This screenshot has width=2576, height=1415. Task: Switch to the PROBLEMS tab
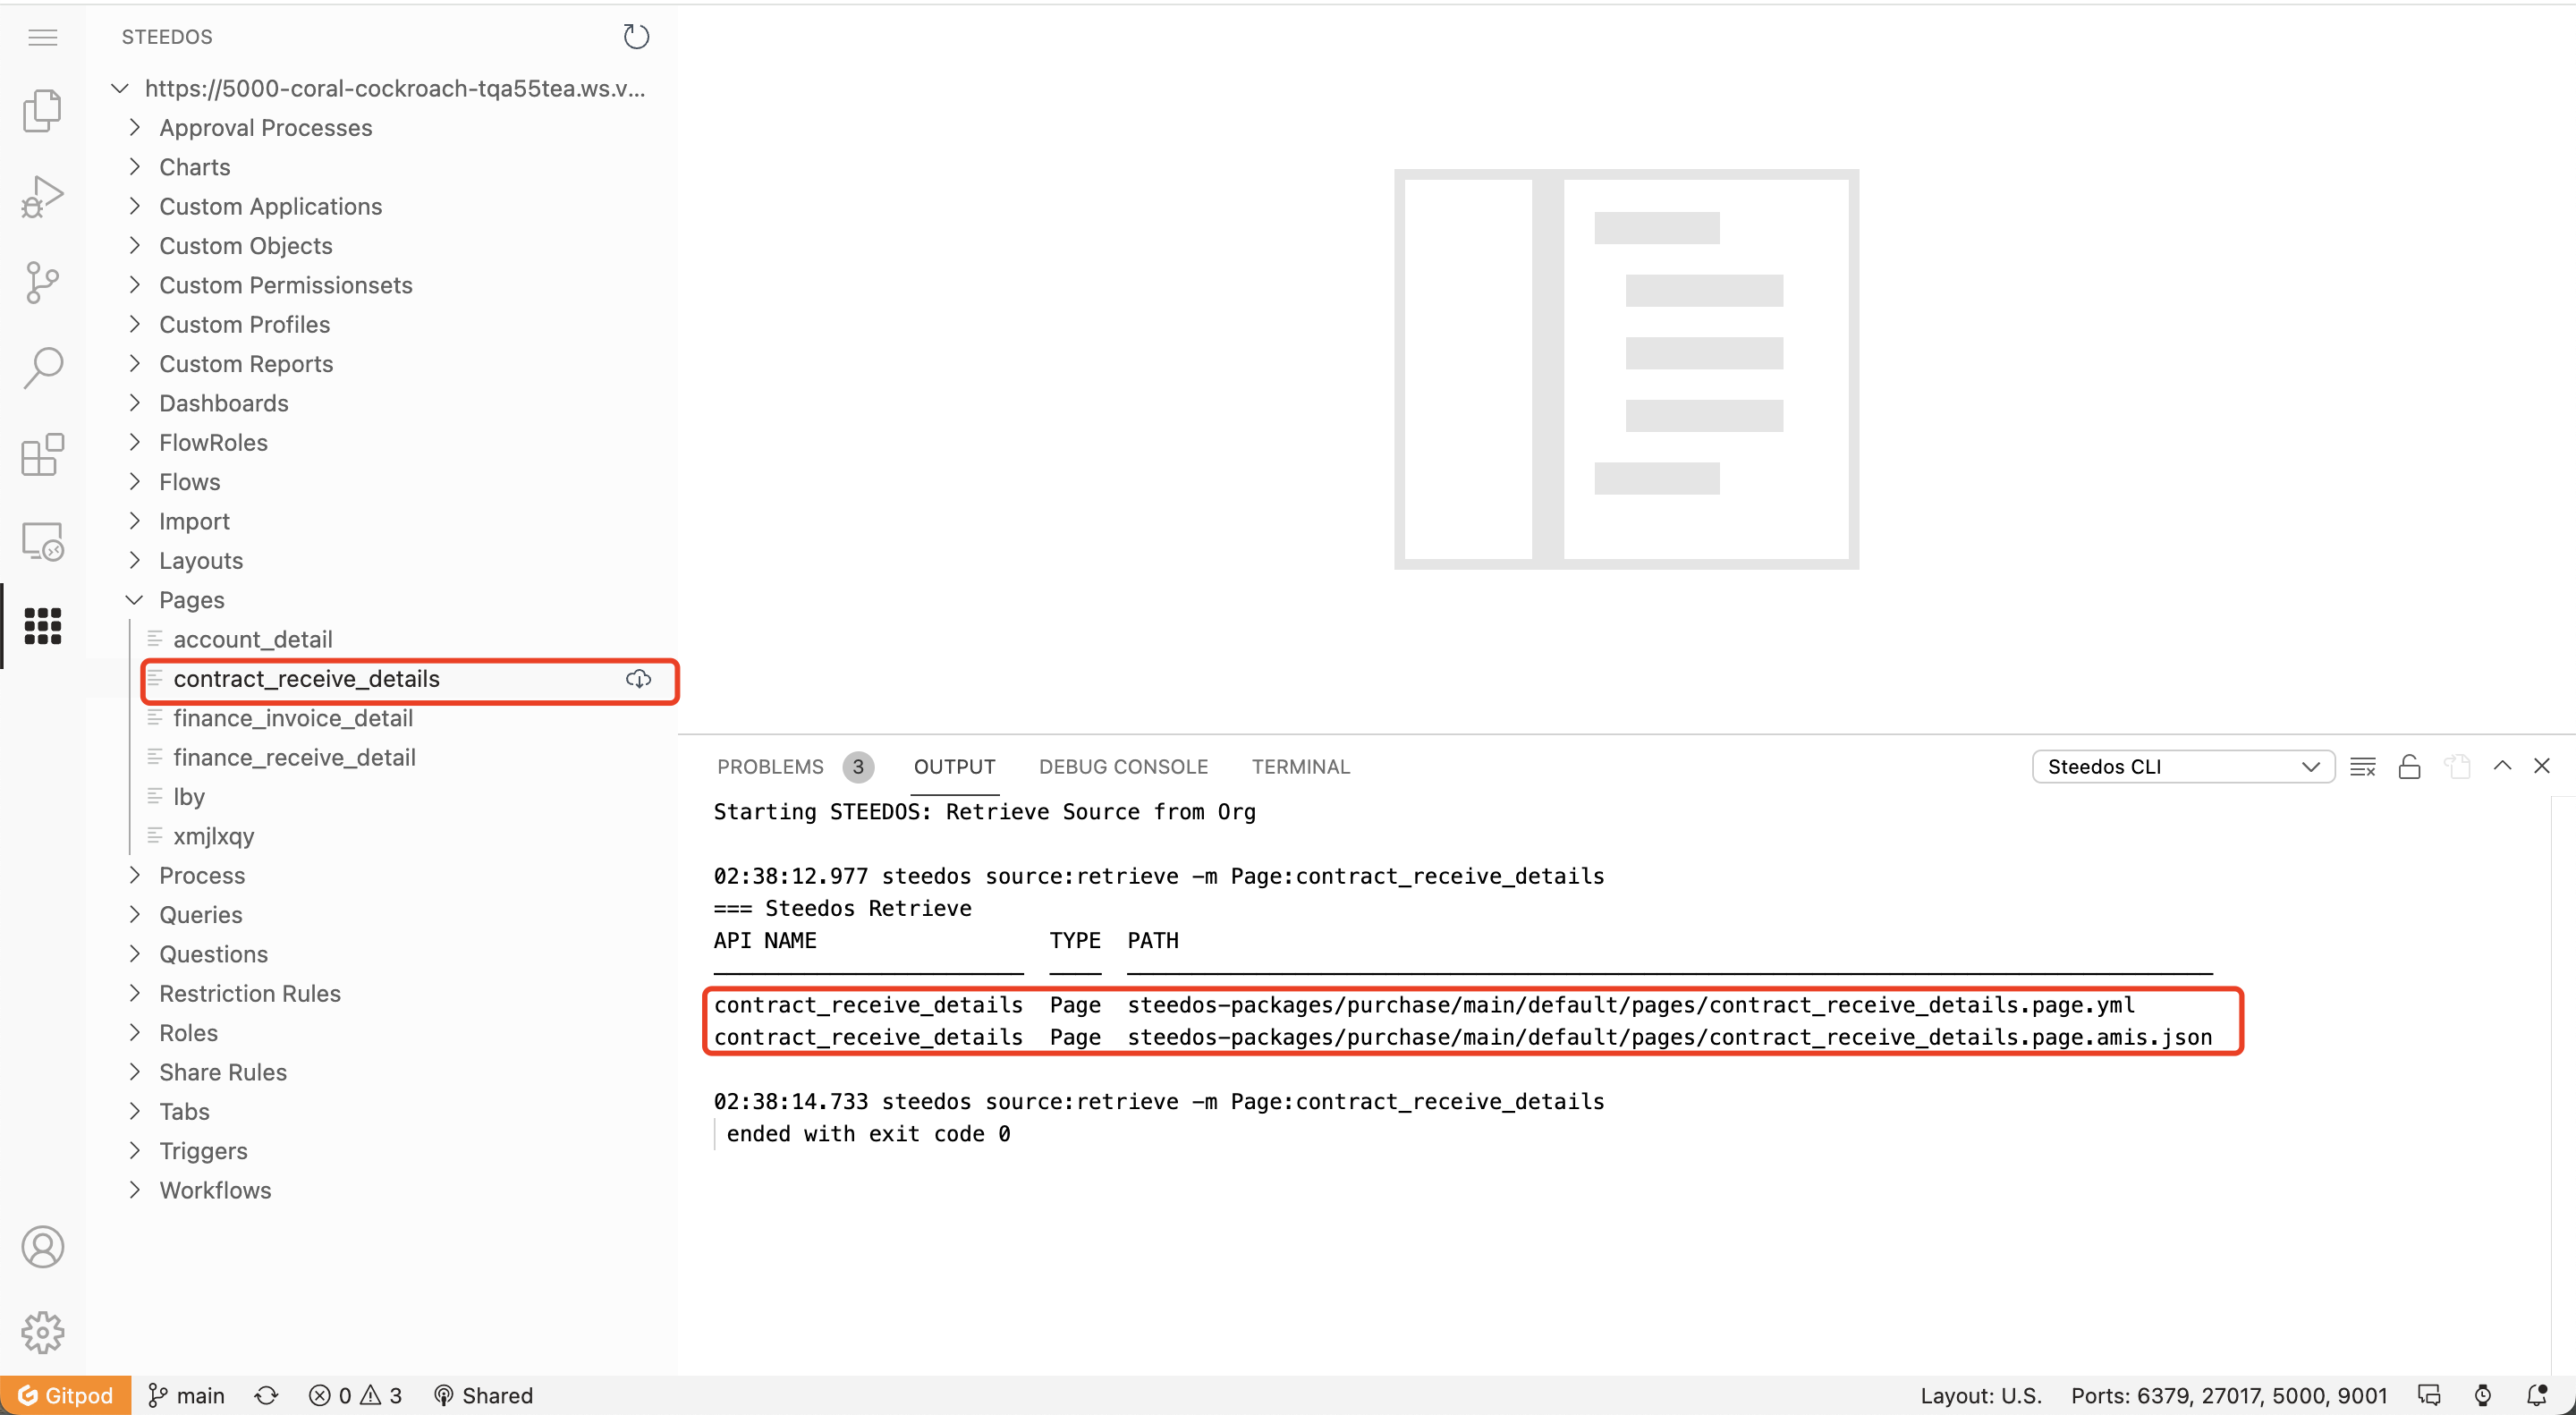coord(770,767)
